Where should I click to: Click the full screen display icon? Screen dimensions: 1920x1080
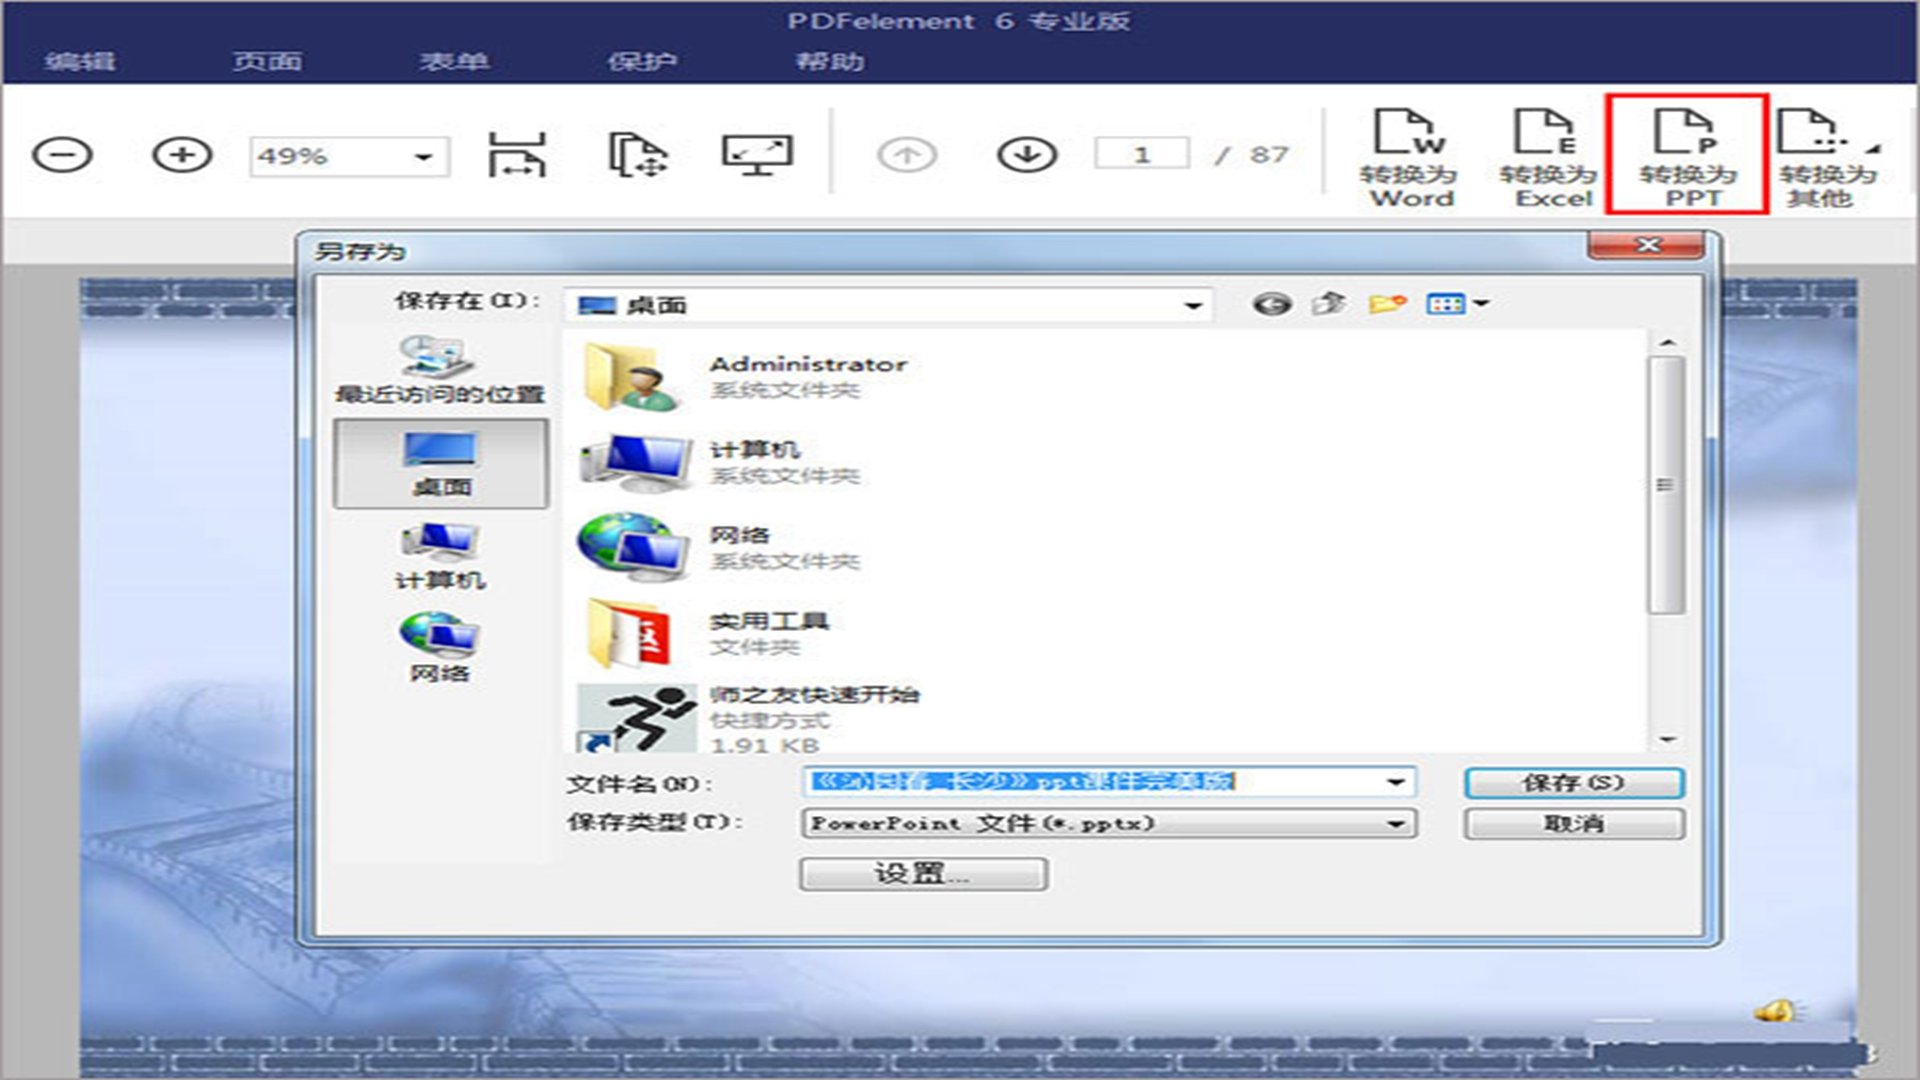click(757, 155)
